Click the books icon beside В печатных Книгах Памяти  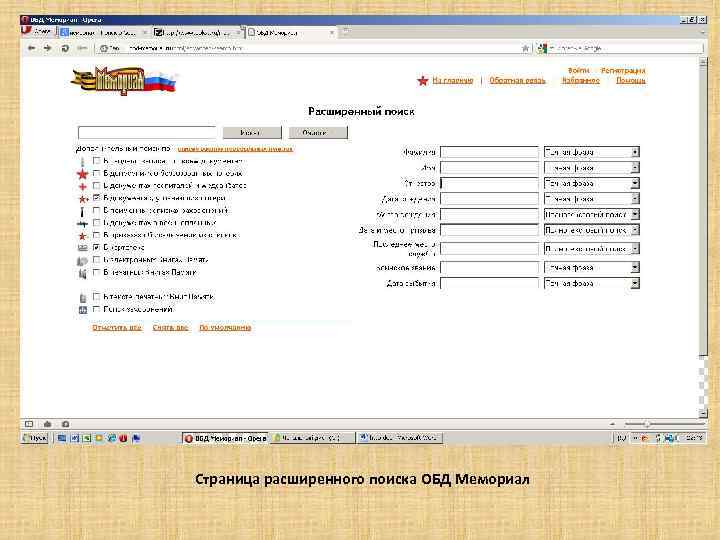coord(82,273)
